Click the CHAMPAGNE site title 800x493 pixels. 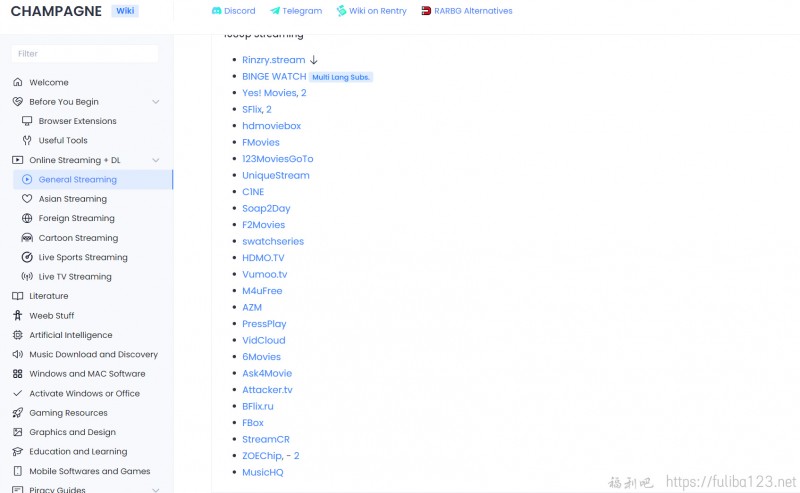(x=56, y=11)
